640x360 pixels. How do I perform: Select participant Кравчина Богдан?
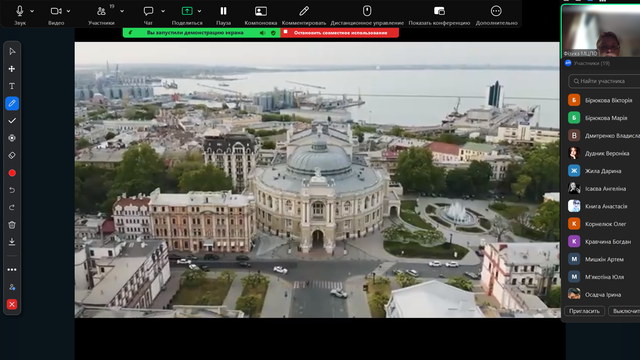coord(604,241)
